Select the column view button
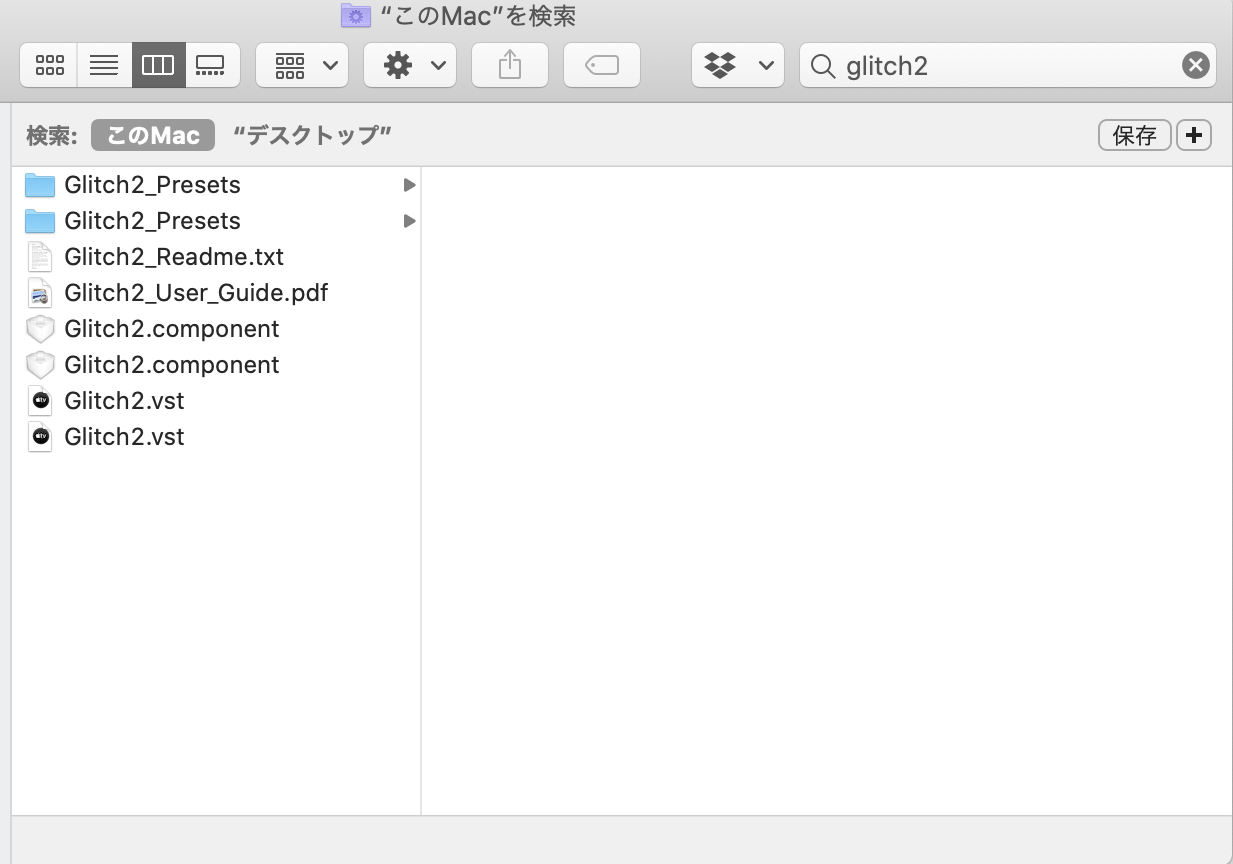Viewport: 1233px width, 864px height. (158, 66)
